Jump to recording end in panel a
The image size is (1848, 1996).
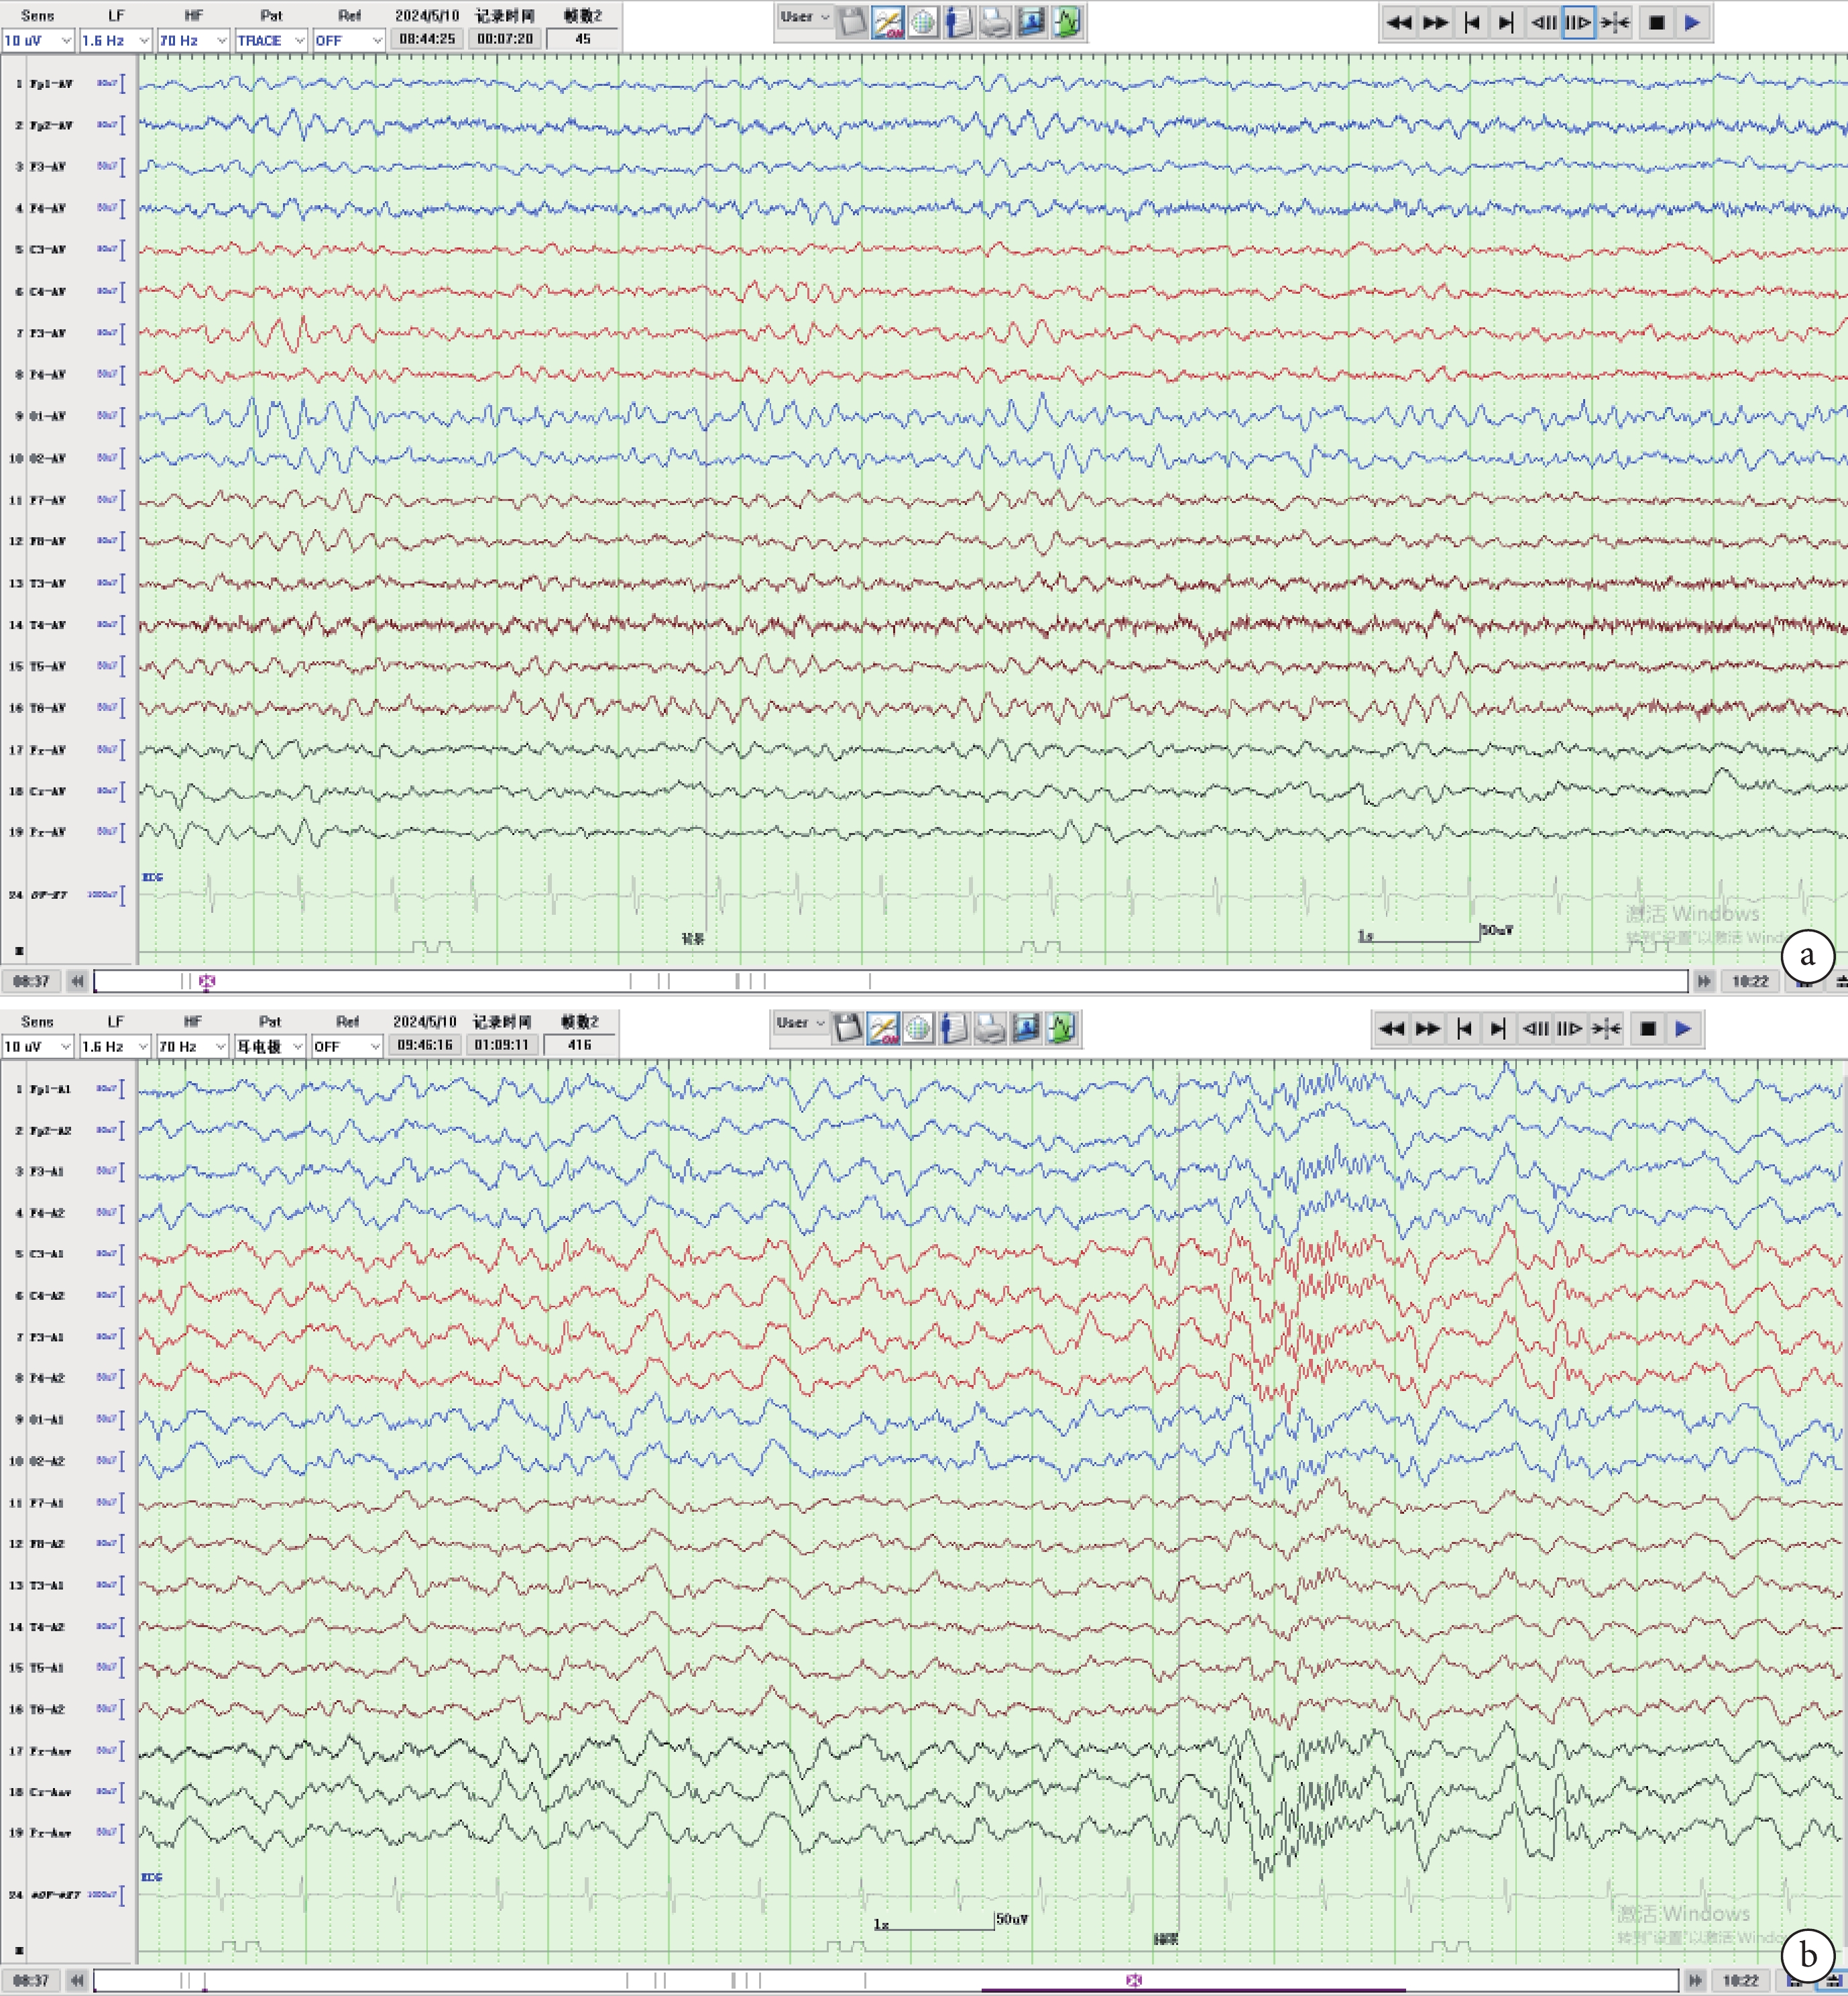[x=1506, y=22]
